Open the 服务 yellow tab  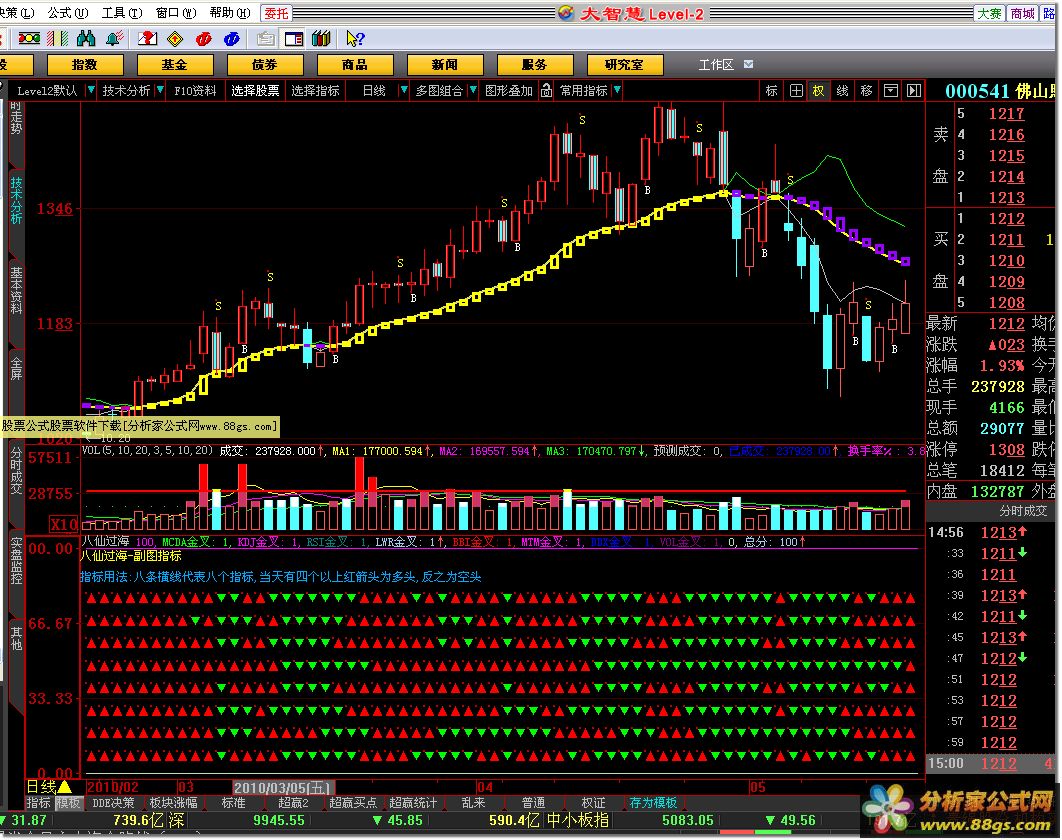click(535, 64)
